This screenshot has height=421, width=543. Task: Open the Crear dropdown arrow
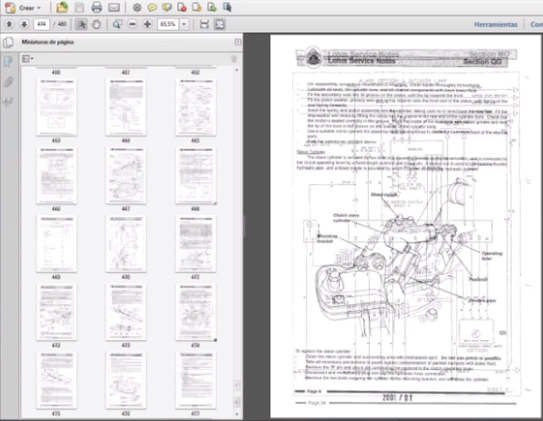click(x=39, y=8)
